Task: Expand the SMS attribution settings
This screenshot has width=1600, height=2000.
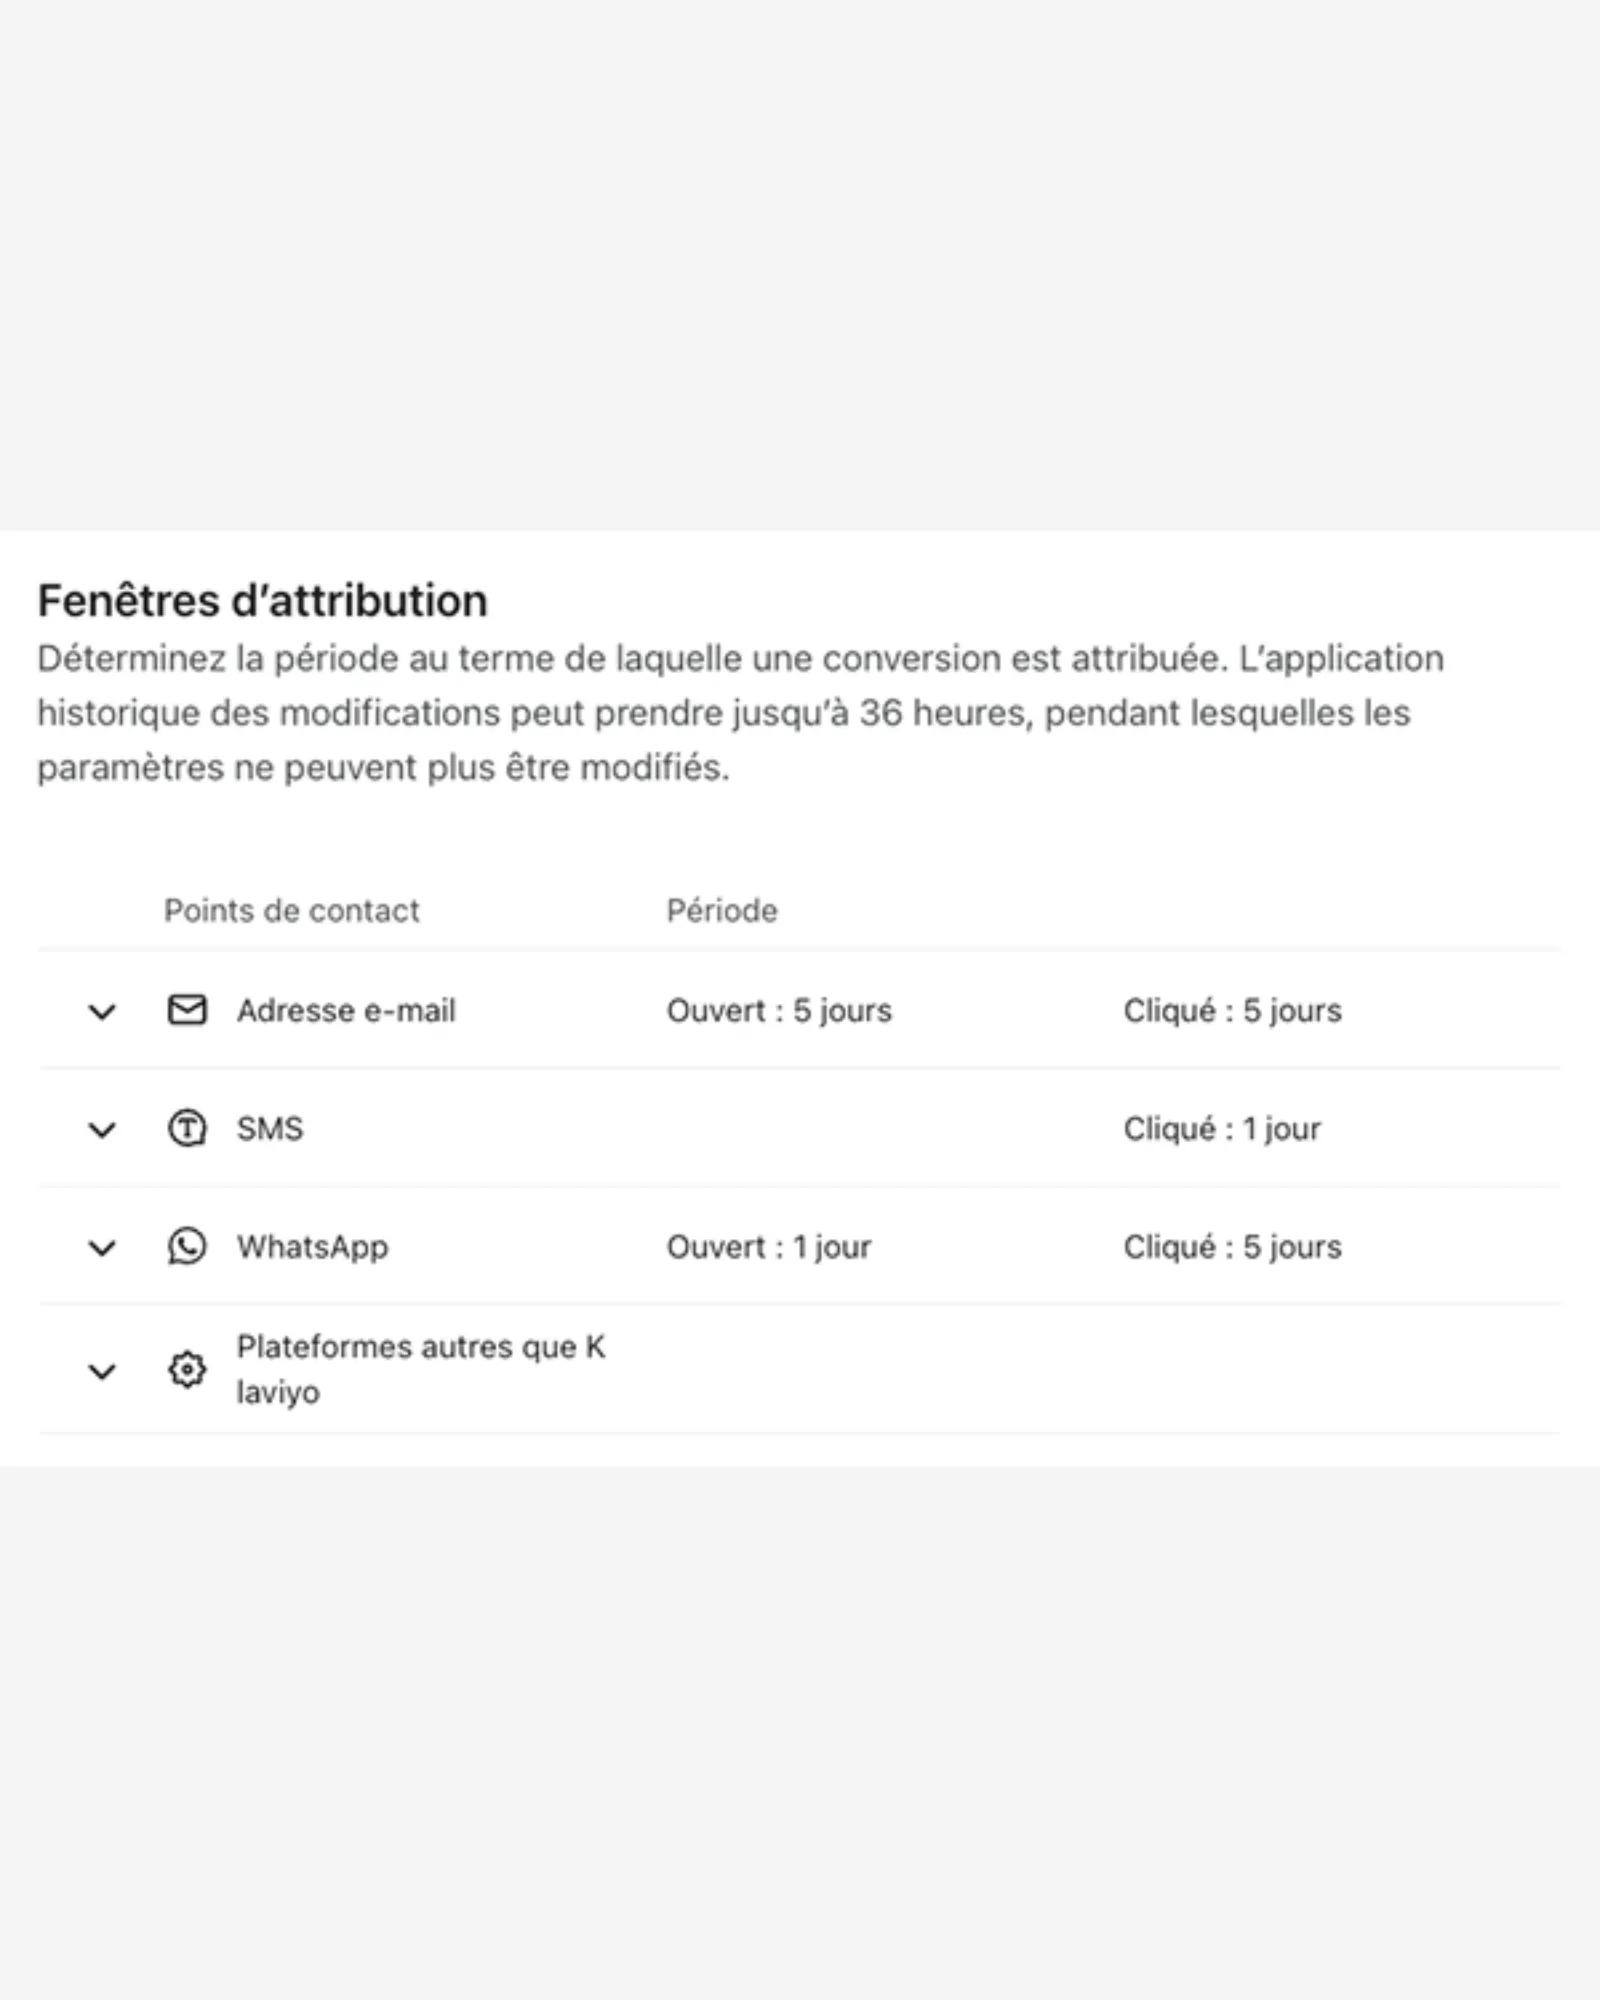Action: [x=102, y=1130]
